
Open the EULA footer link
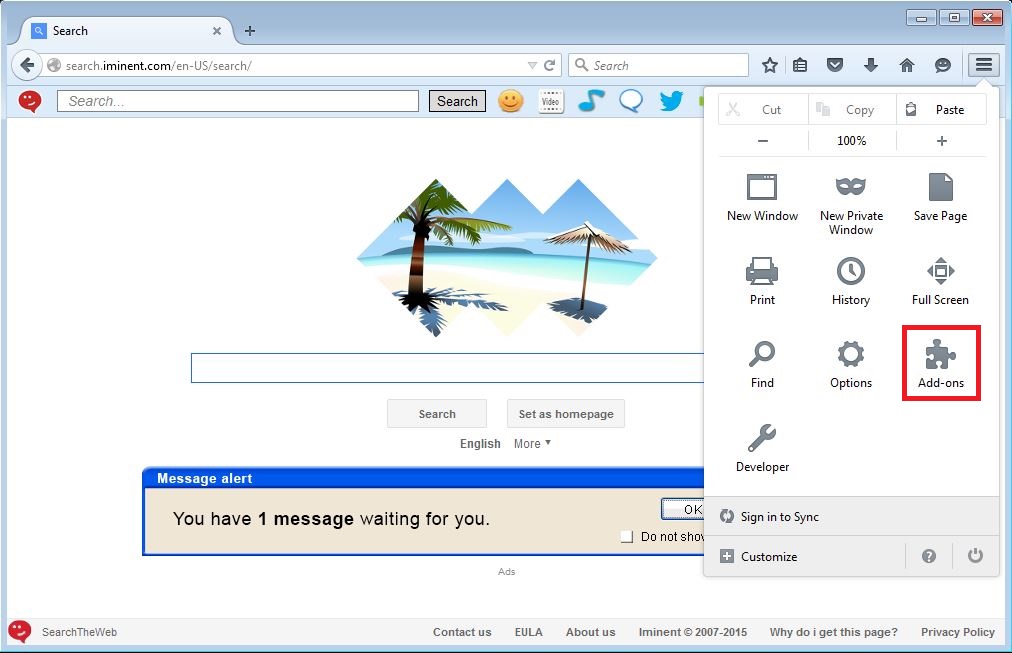[x=529, y=632]
